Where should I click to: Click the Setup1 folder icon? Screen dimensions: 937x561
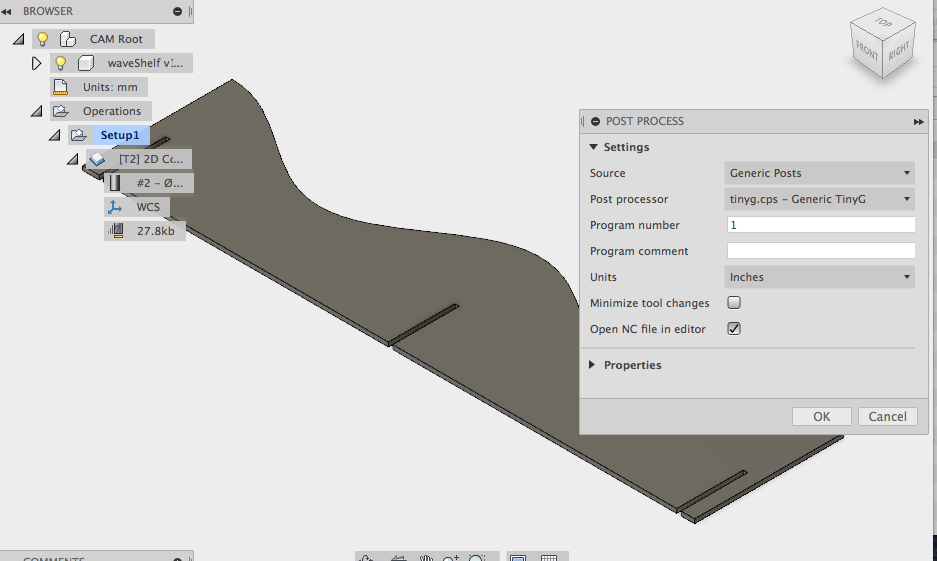pos(78,136)
